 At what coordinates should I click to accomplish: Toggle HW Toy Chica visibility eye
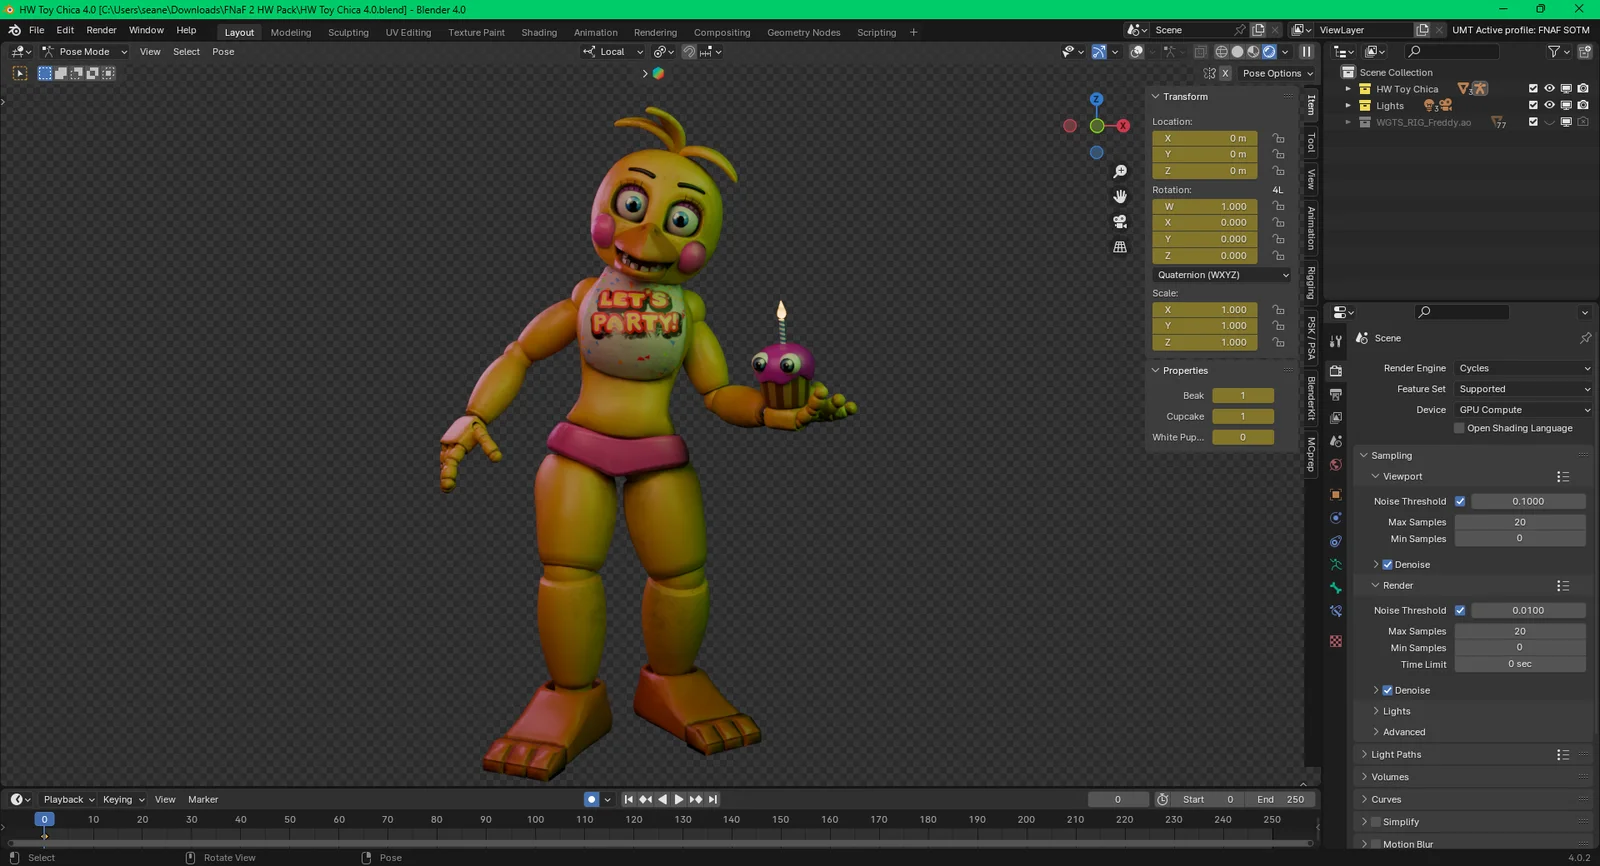(1549, 89)
